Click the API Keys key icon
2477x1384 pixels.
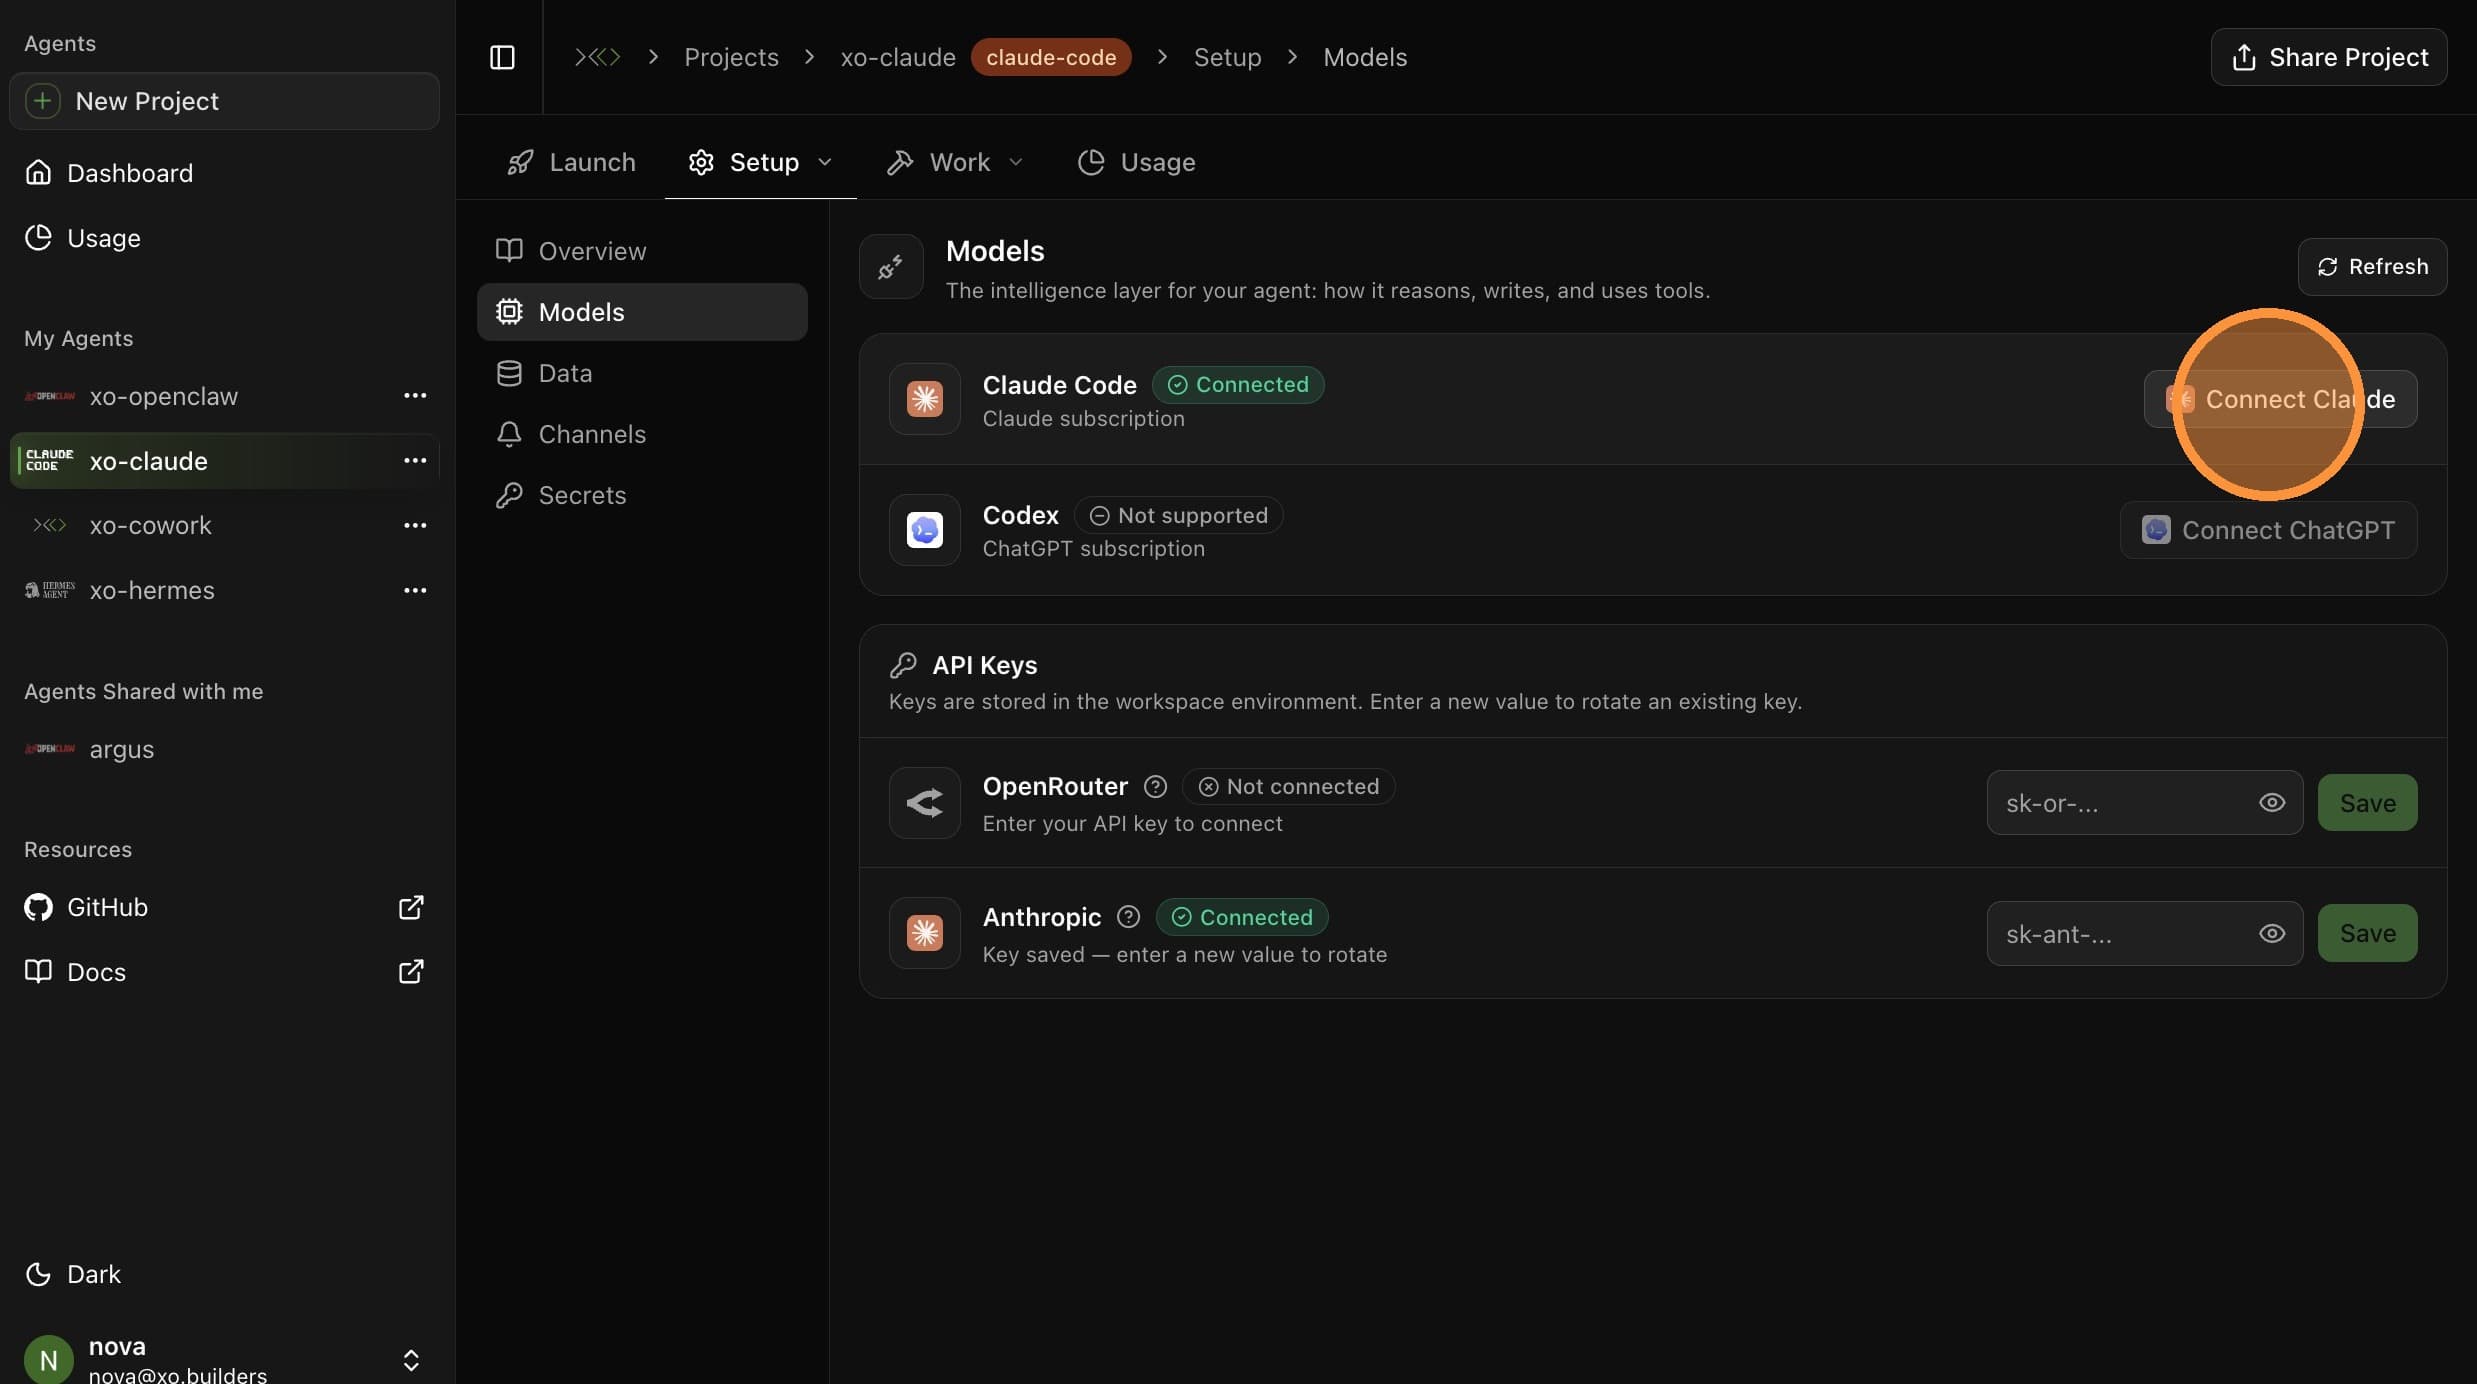click(x=903, y=665)
